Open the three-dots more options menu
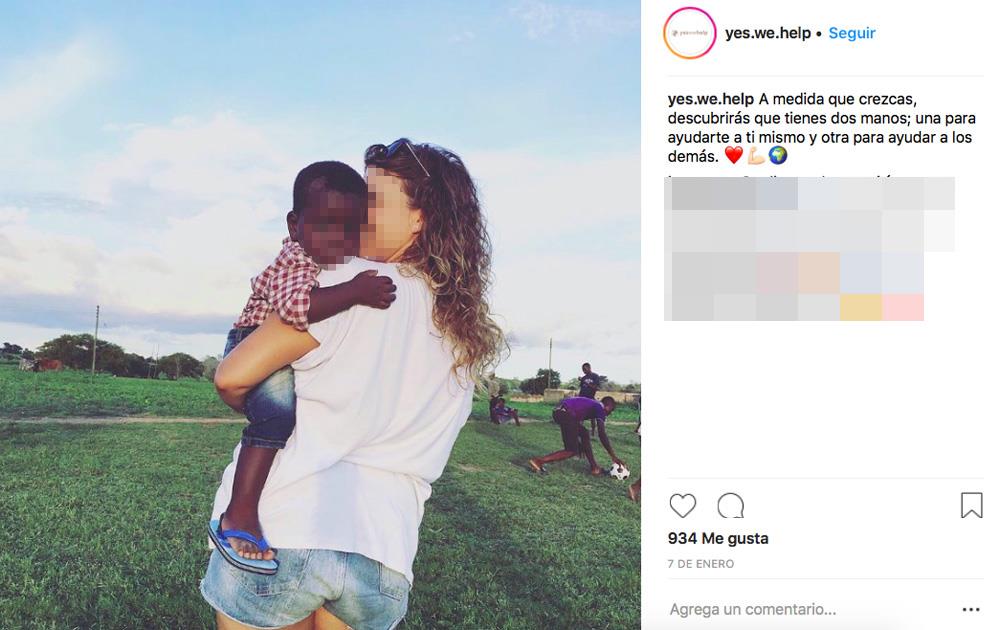 coord(971,610)
